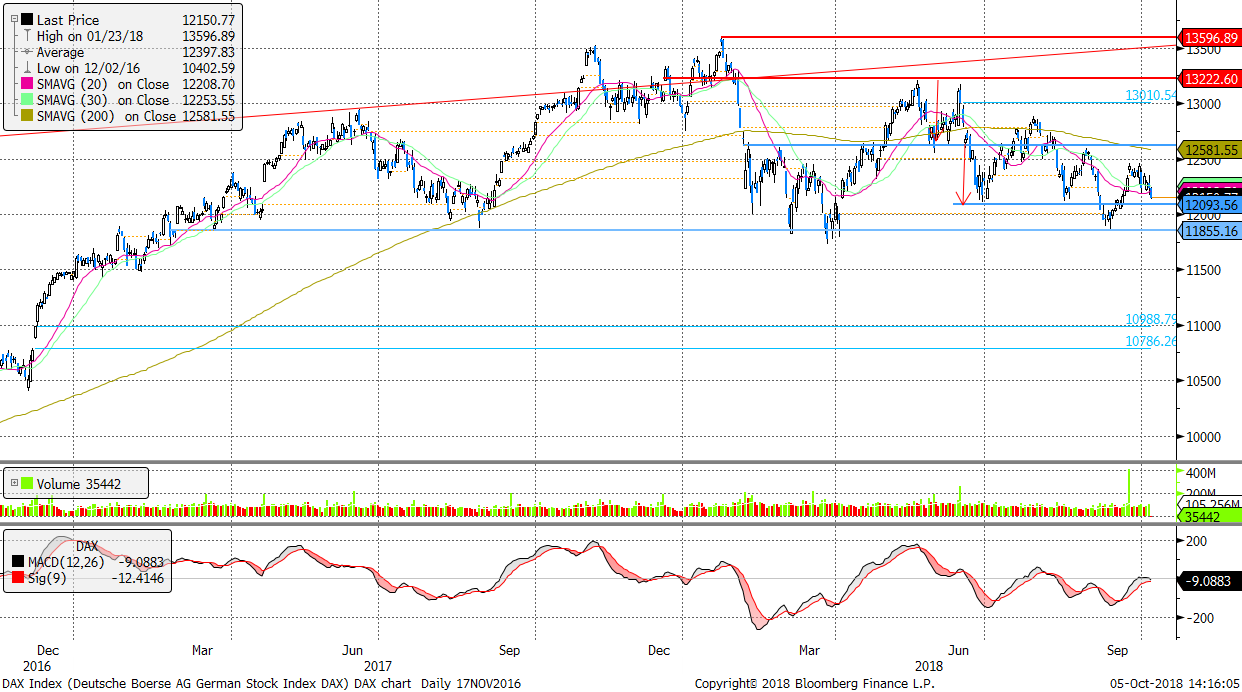
Task: Select the light green SMAVG (30) swatch
Action: tap(27, 100)
